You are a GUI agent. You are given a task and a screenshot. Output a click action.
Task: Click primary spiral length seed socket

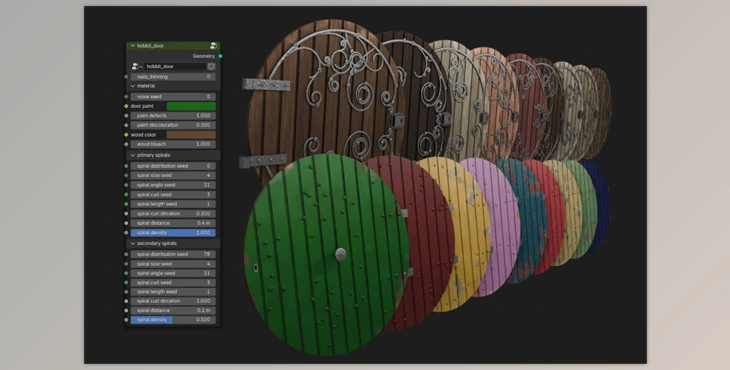(126, 204)
